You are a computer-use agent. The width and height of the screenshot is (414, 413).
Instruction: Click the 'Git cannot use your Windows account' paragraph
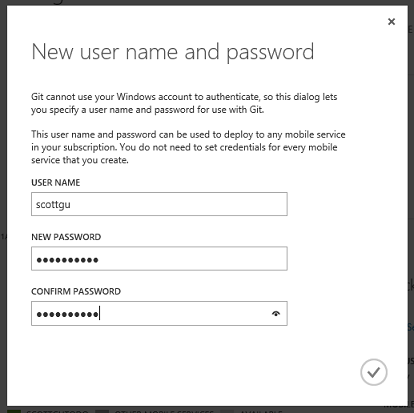(x=184, y=103)
